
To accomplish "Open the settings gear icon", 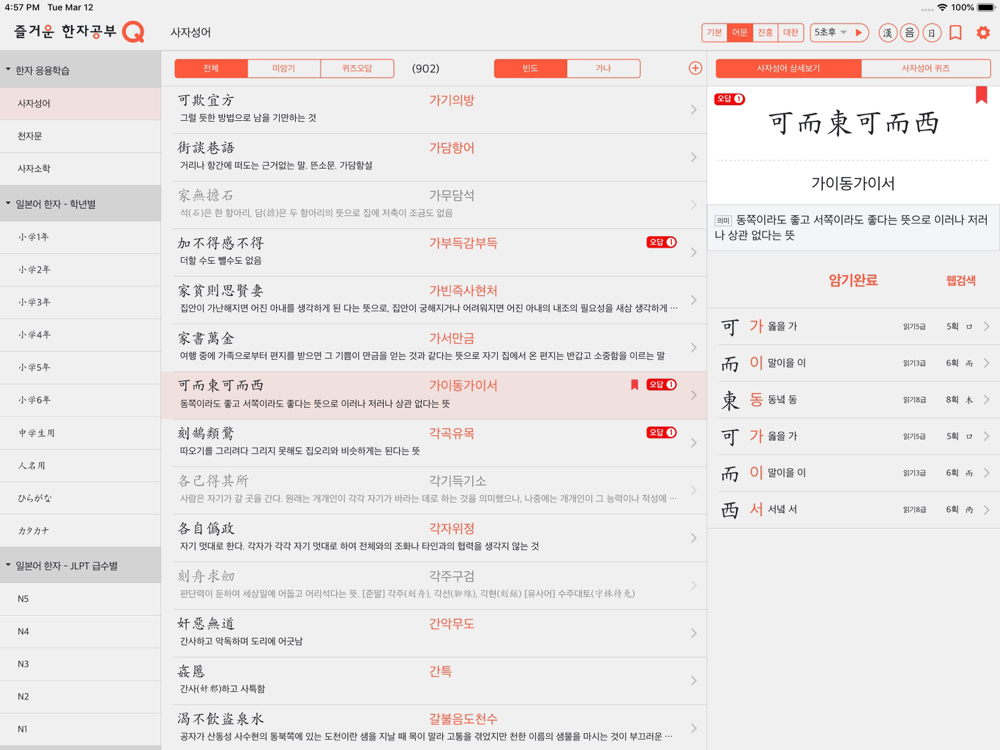I will (x=983, y=33).
